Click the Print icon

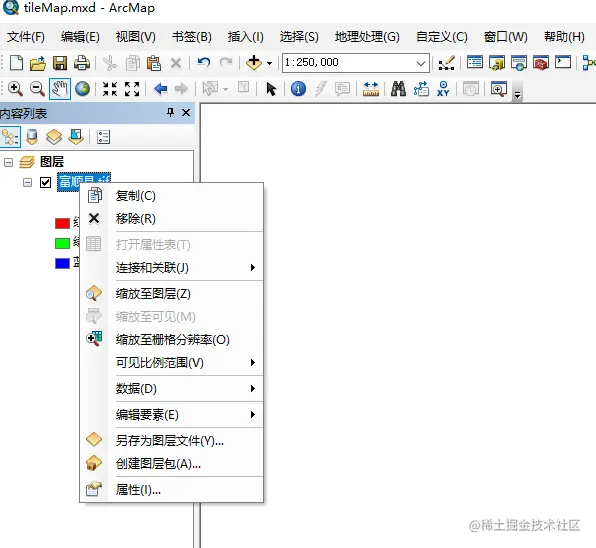tap(82, 63)
